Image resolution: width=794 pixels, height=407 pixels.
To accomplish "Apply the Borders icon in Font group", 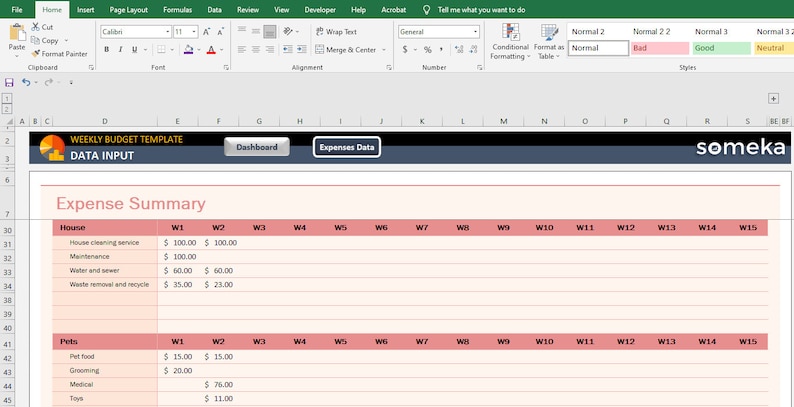I will click(161, 50).
